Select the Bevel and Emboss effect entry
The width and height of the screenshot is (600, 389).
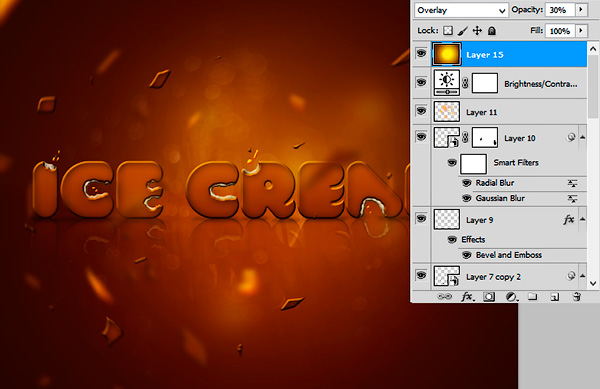pyautogui.click(x=509, y=255)
